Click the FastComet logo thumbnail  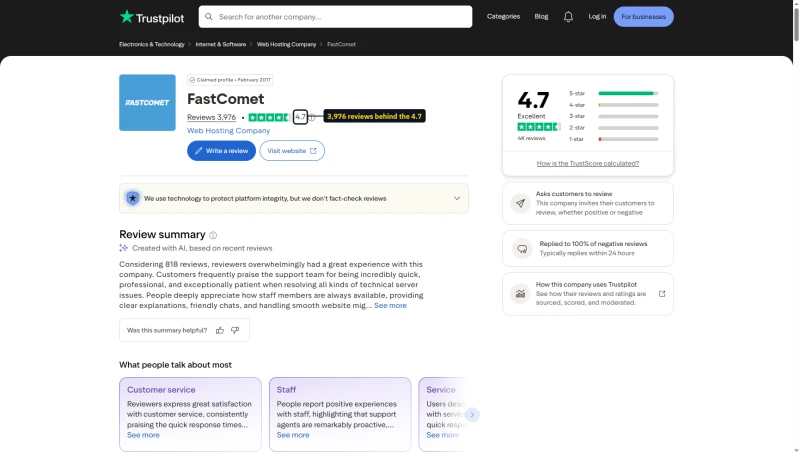pyautogui.click(x=147, y=103)
